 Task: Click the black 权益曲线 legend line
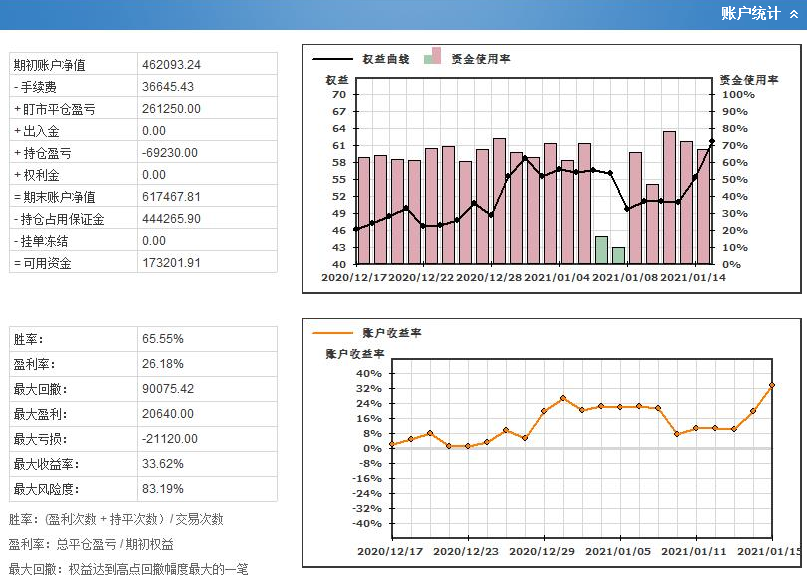click(x=333, y=60)
